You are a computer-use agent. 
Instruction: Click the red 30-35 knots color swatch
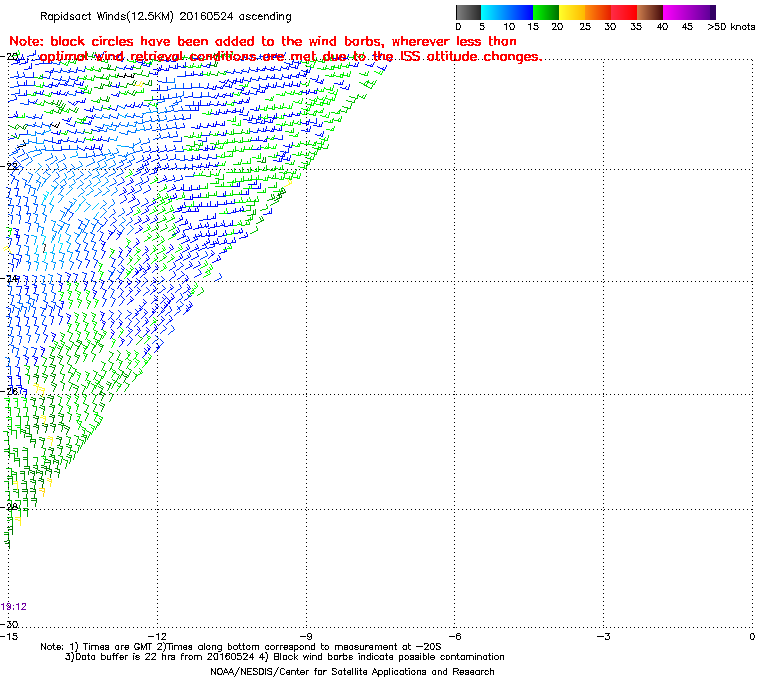point(624,12)
